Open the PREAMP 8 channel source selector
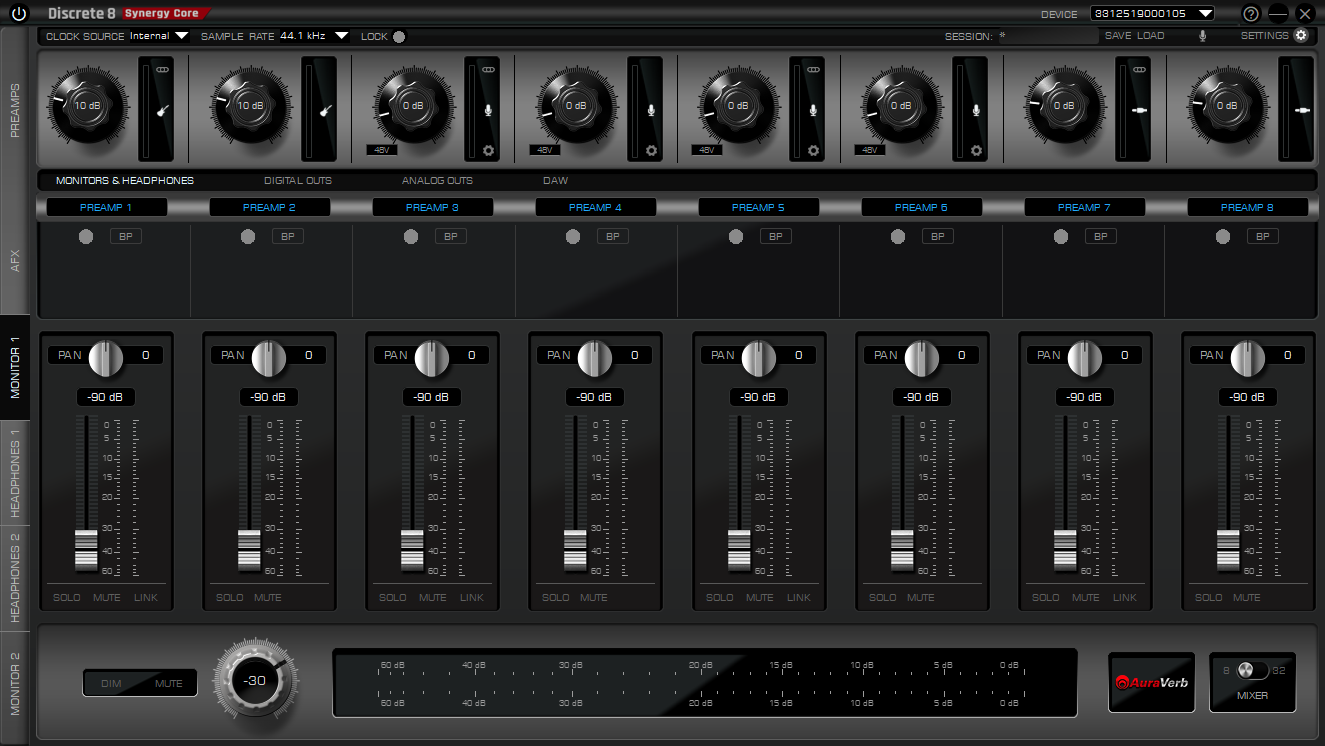Viewport: 1325px width, 746px height. [1248, 207]
